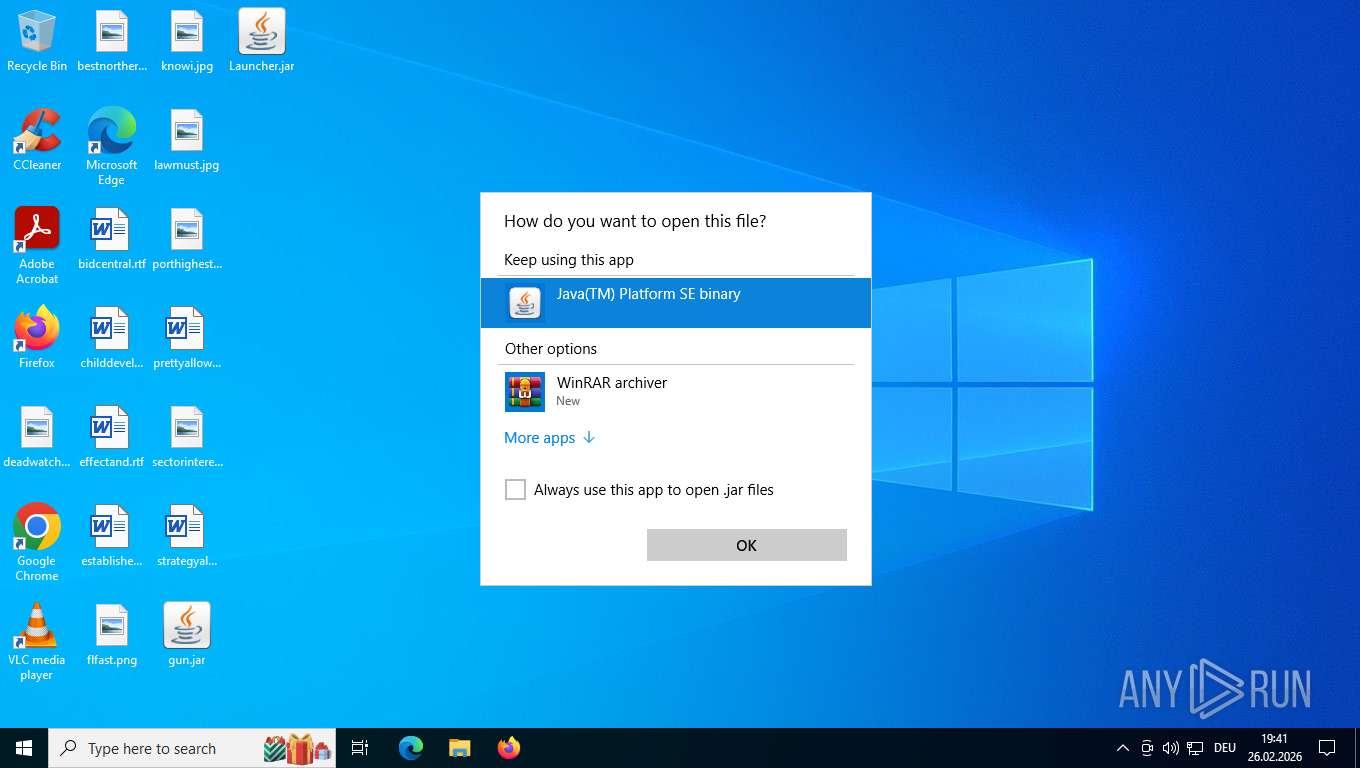Viewport: 1360px width, 768px height.
Task: Click the taskbar search box
Action: coord(192,748)
